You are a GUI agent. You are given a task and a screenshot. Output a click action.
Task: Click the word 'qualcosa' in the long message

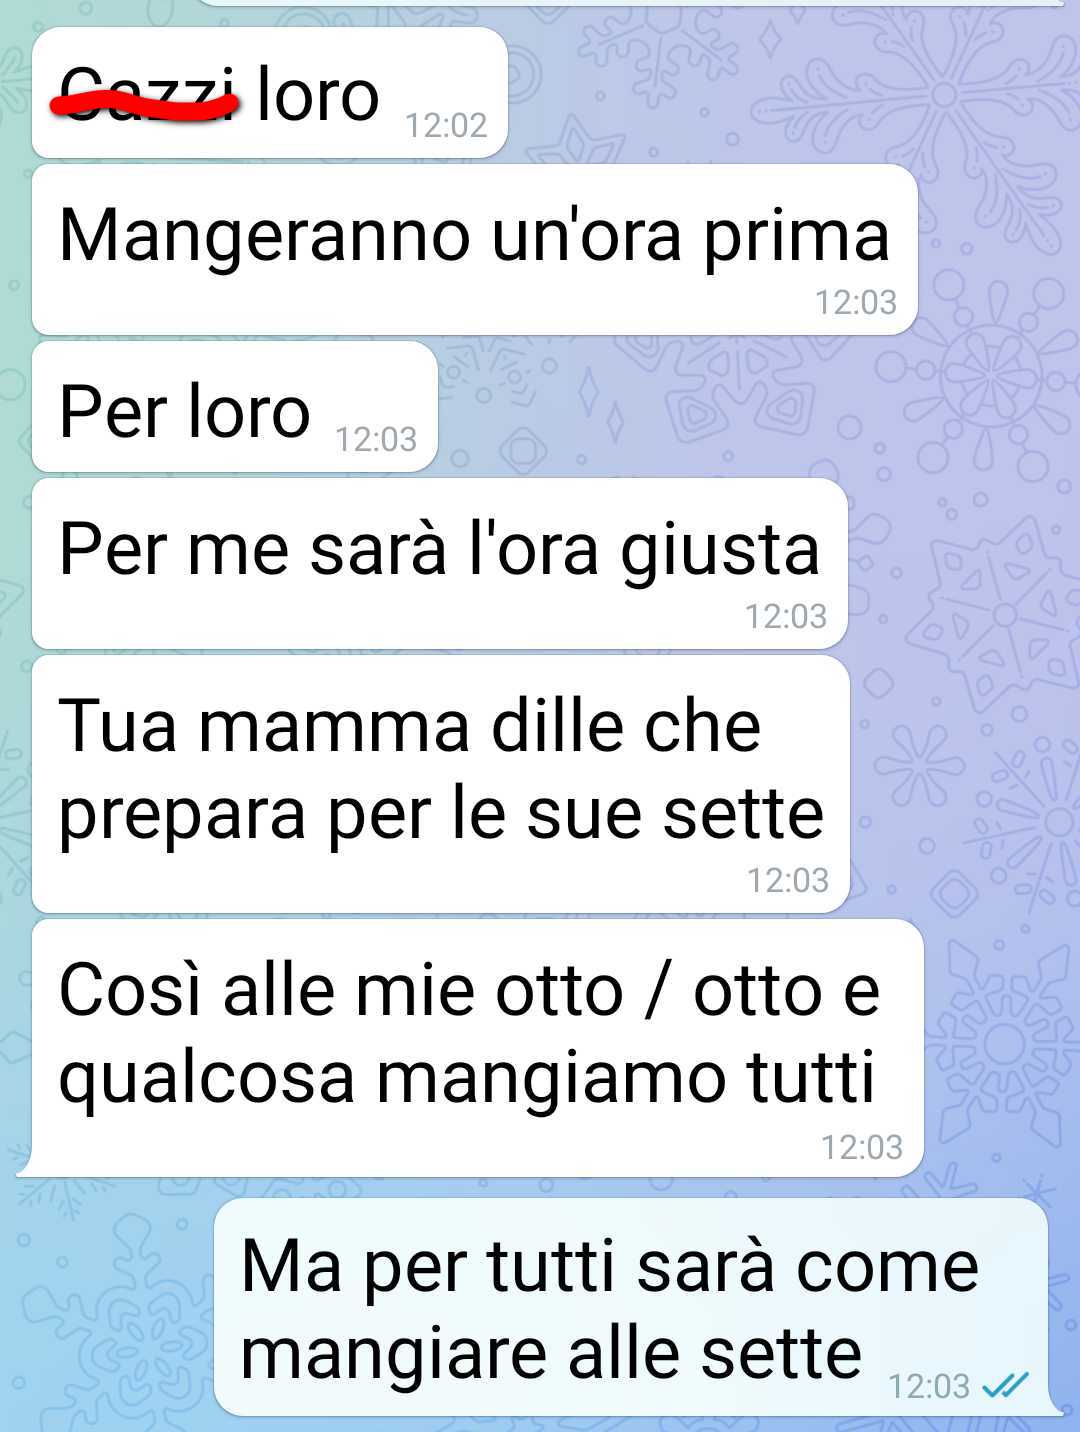207,1080
